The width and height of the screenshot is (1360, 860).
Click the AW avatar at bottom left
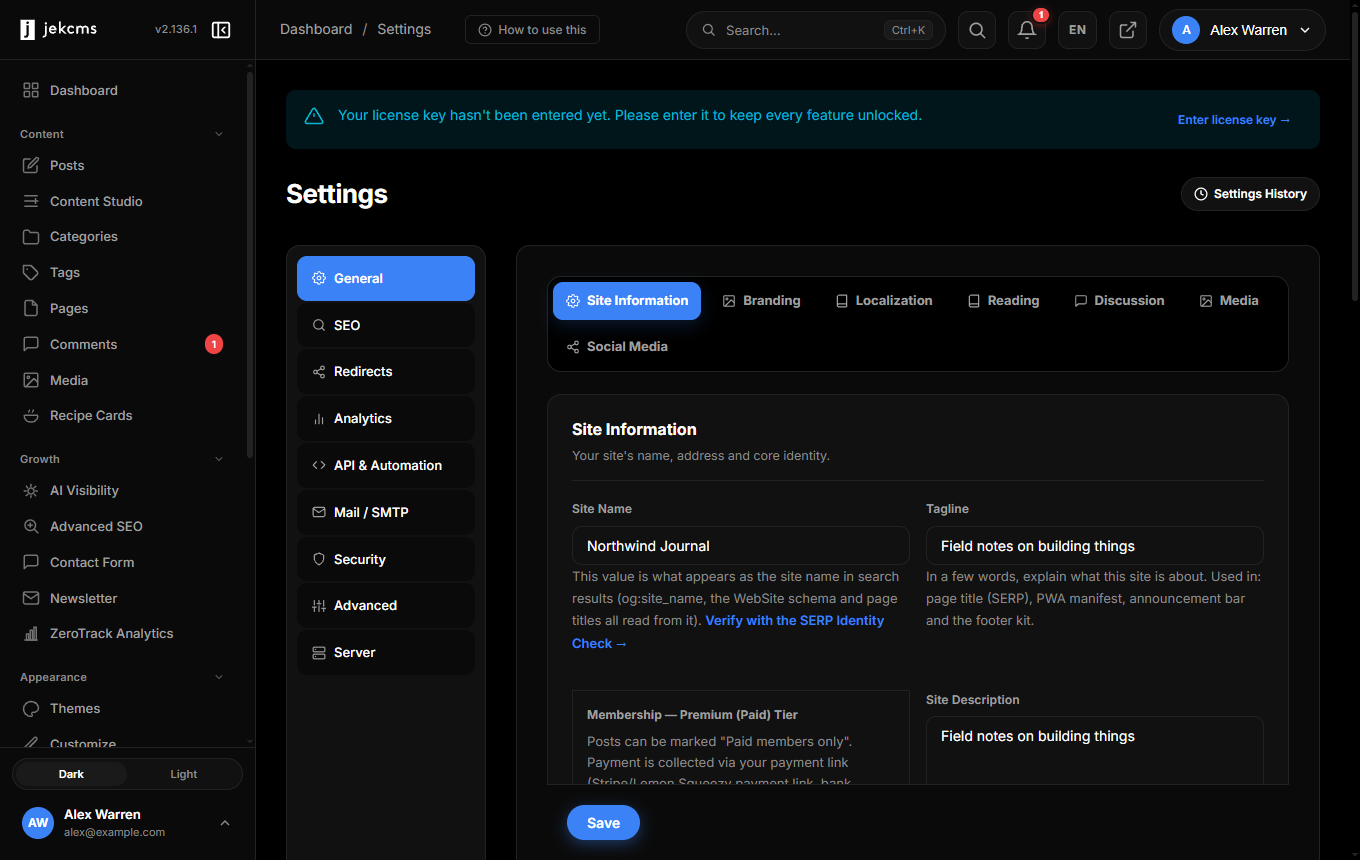(38, 823)
